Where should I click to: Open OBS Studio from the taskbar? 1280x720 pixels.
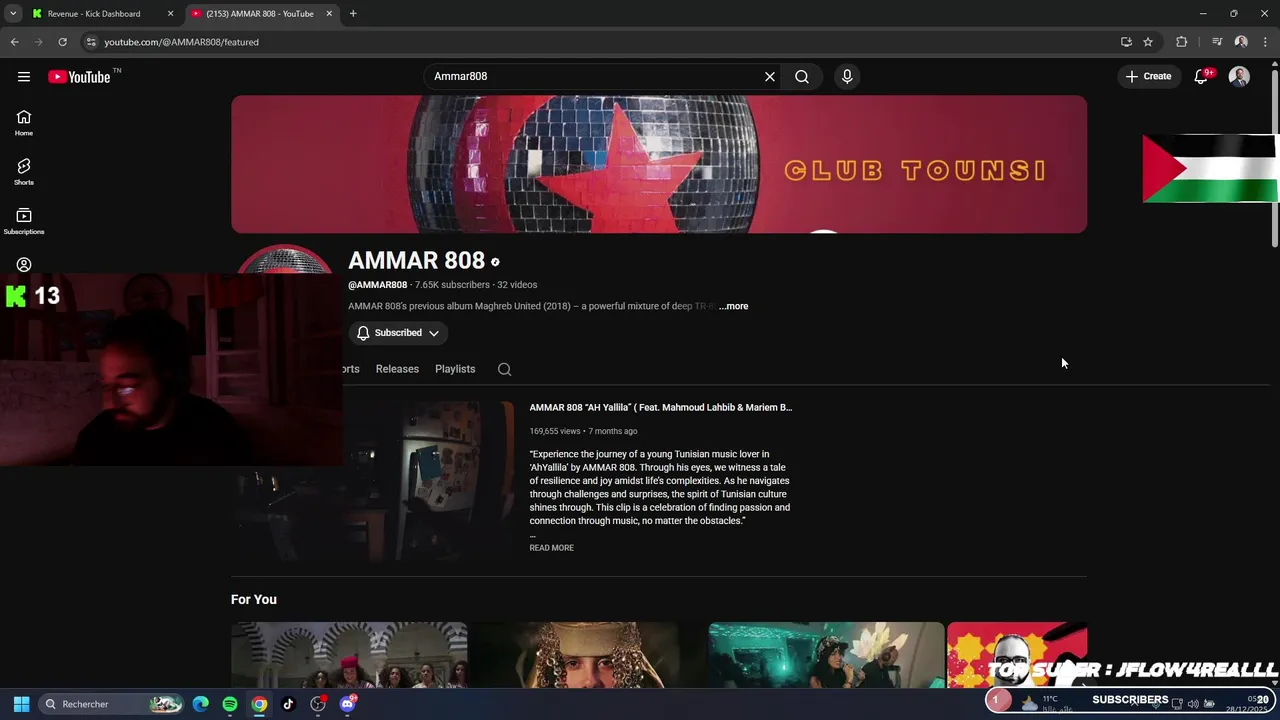(x=318, y=704)
